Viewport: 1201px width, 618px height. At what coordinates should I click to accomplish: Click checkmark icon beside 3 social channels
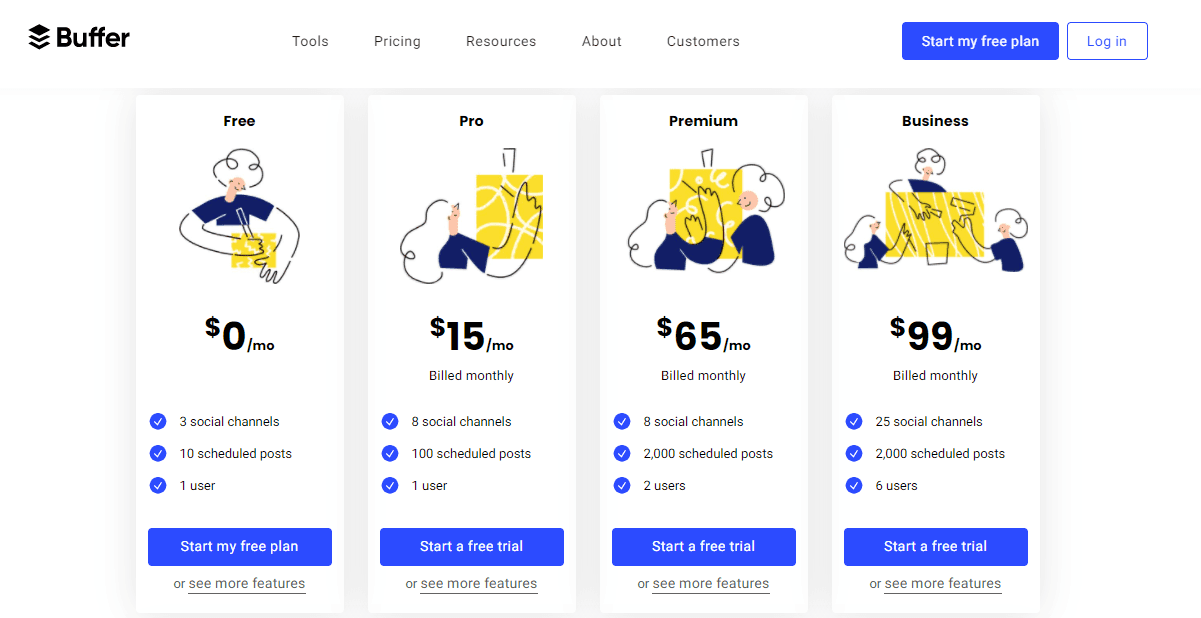click(158, 421)
